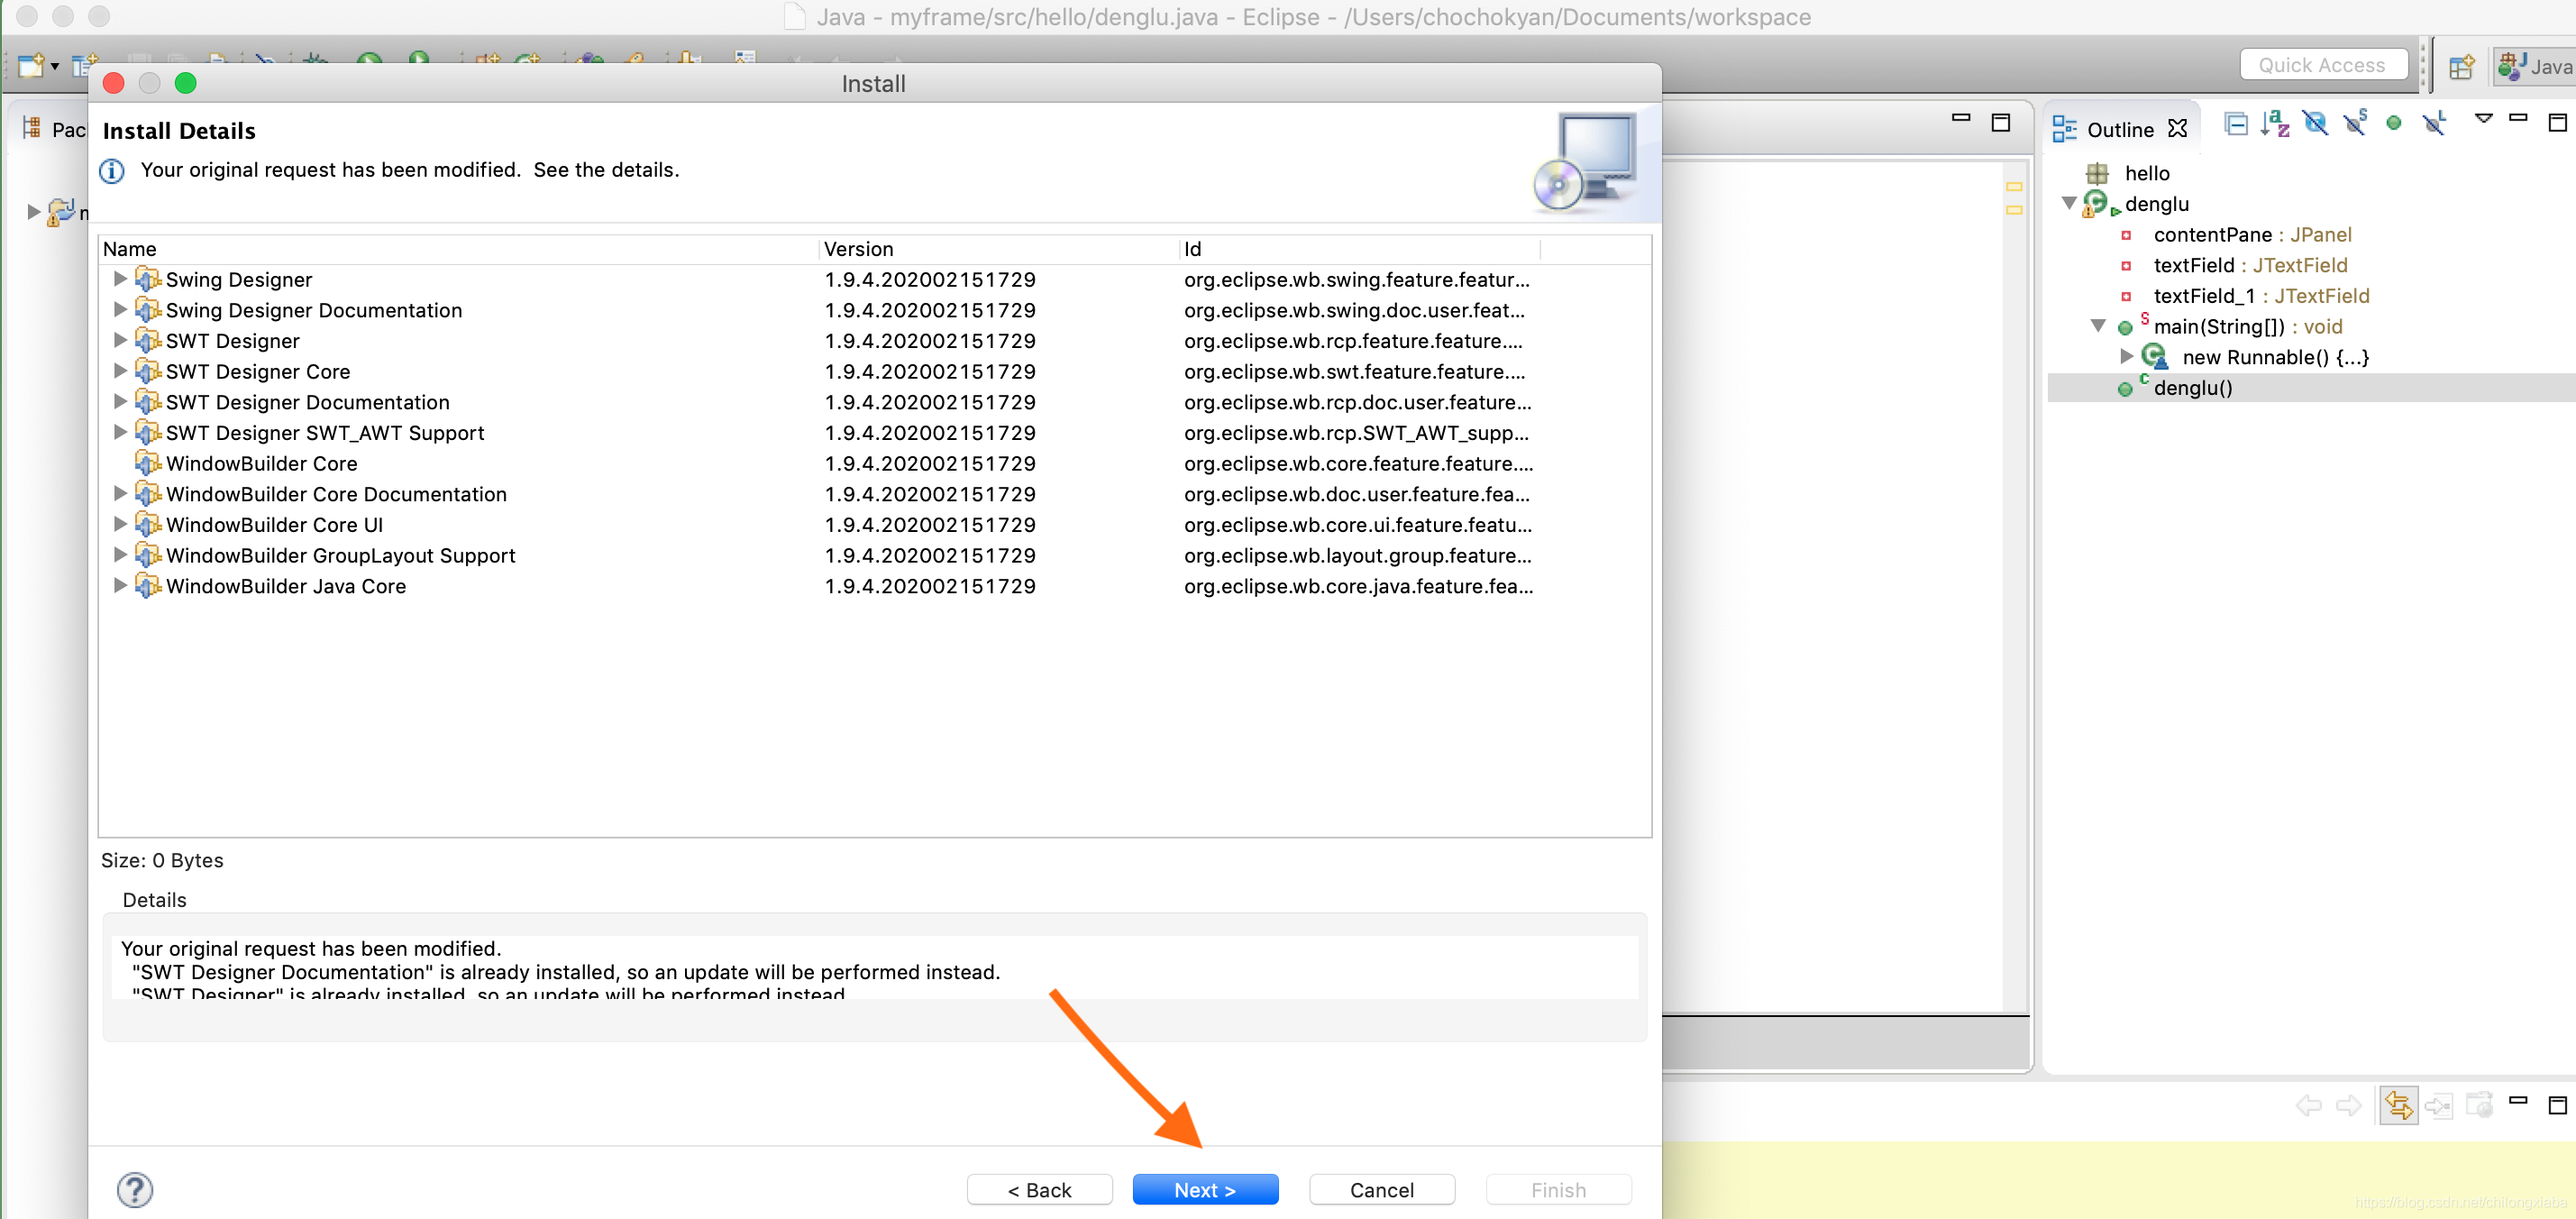Expand the SWT Designer row

coord(120,340)
